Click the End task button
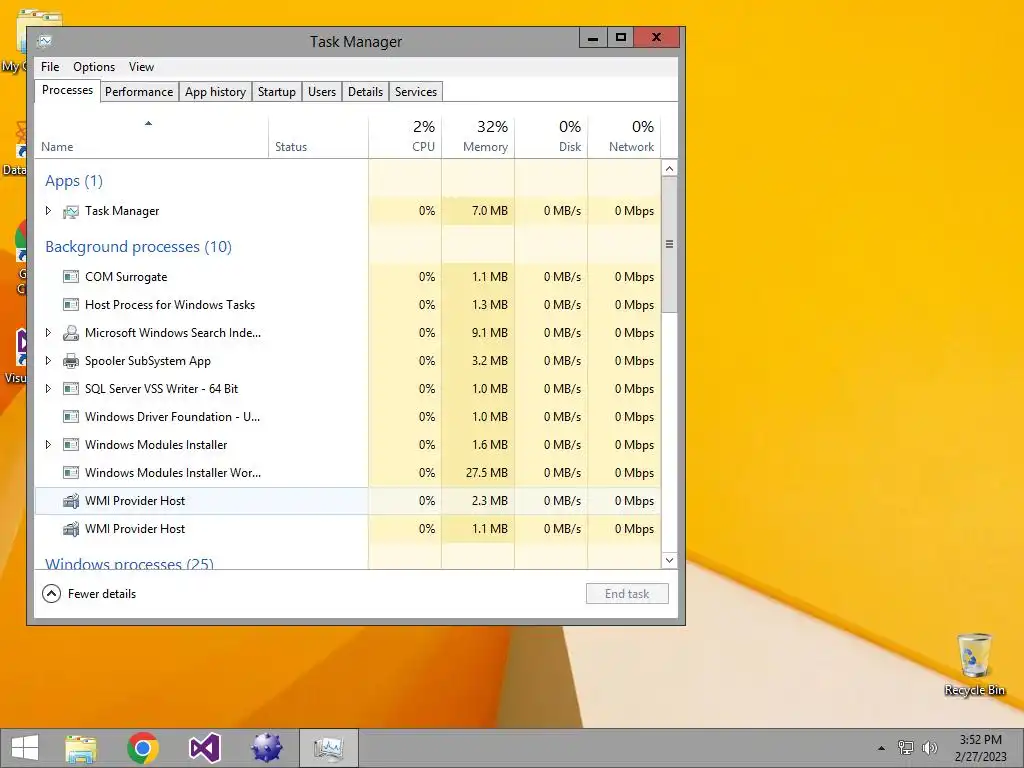Viewport: 1024px width, 768px height. (627, 594)
